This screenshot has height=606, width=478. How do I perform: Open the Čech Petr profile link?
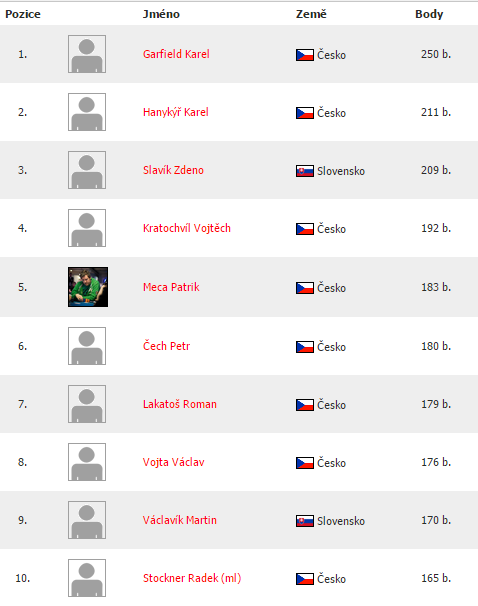(x=167, y=346)
